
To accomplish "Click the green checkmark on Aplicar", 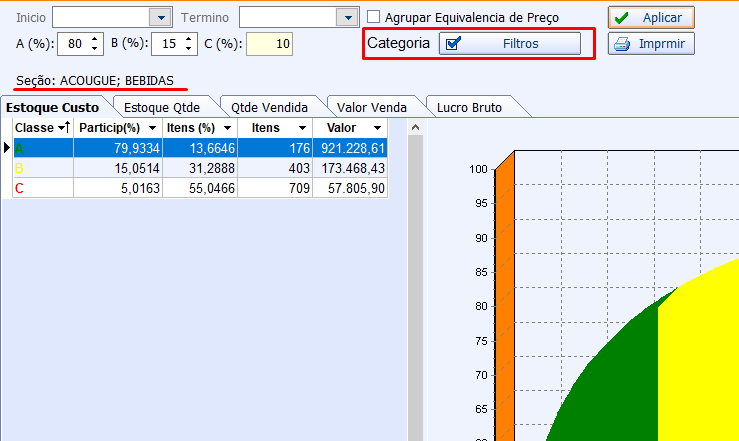I will pos(622,18).
